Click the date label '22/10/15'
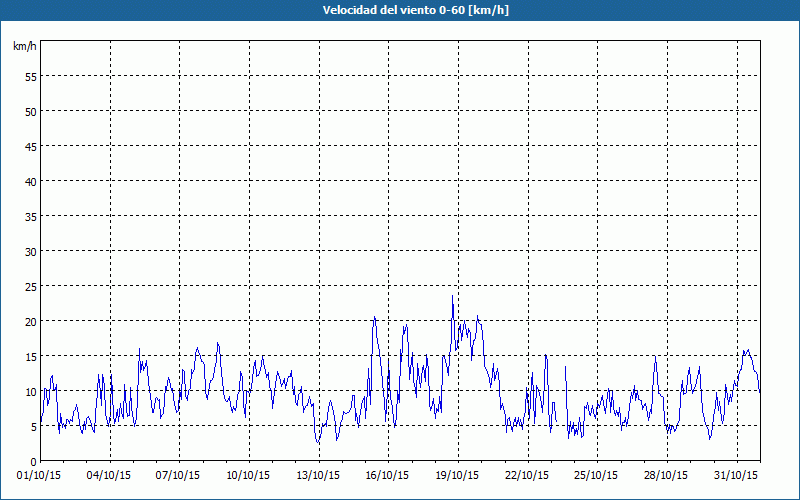The height and width of the screenshot is (500, 800). (527, 476)
